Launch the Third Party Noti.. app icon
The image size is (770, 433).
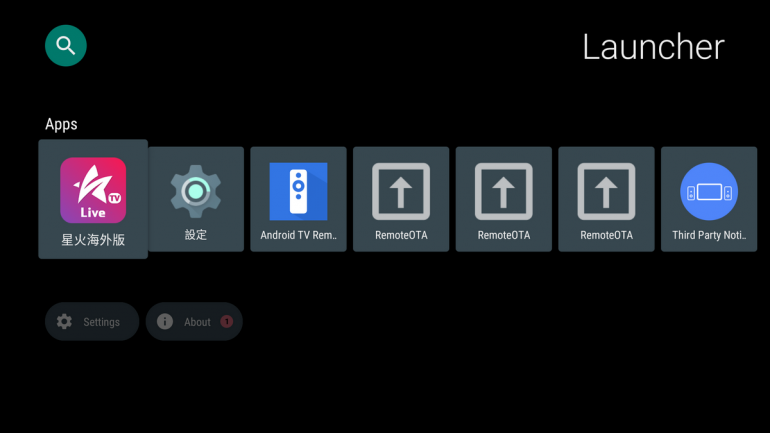click(709, 191)
